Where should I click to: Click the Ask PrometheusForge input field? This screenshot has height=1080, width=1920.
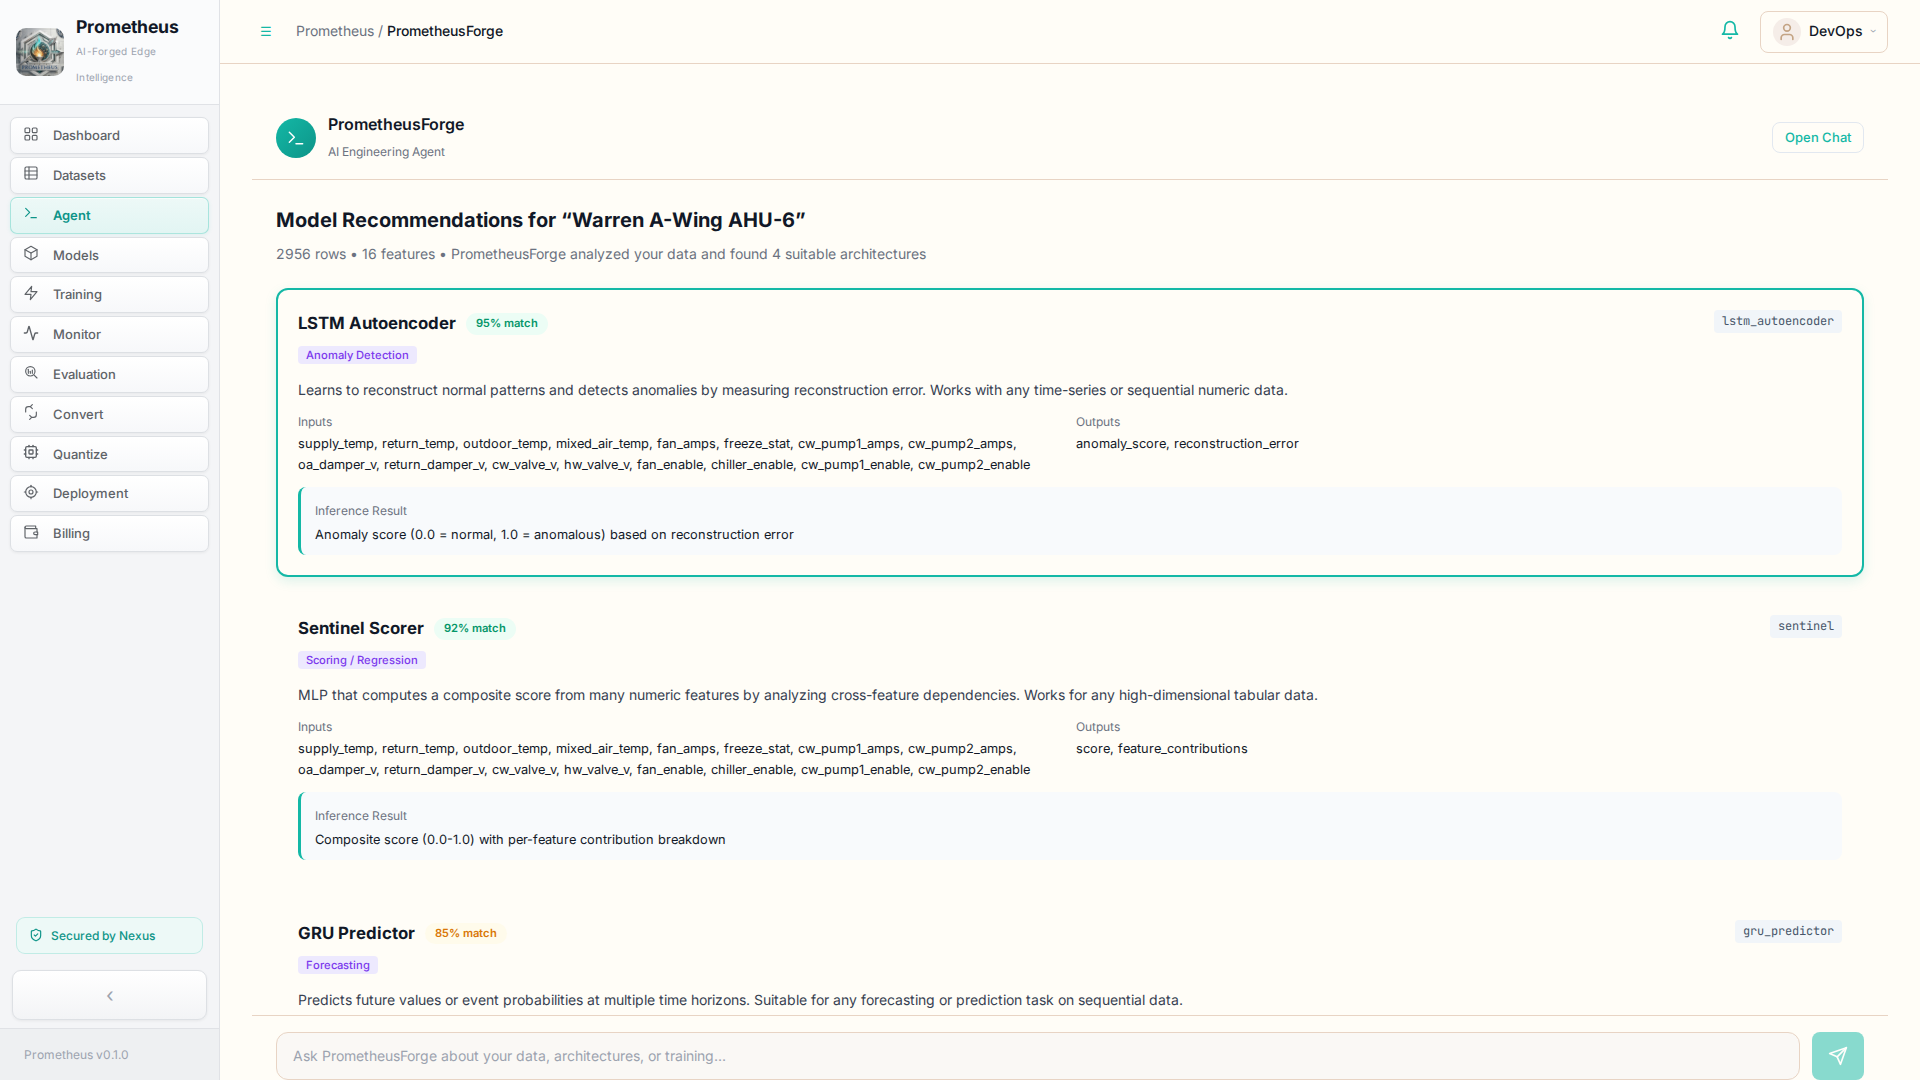1037,1055
